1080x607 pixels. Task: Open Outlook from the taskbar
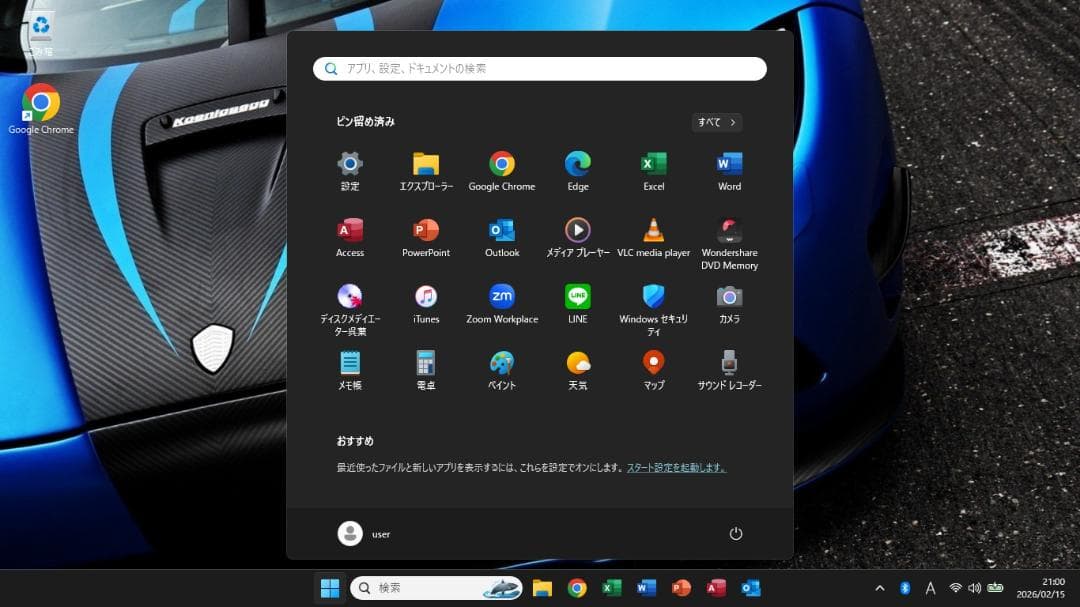click(751, 588)
